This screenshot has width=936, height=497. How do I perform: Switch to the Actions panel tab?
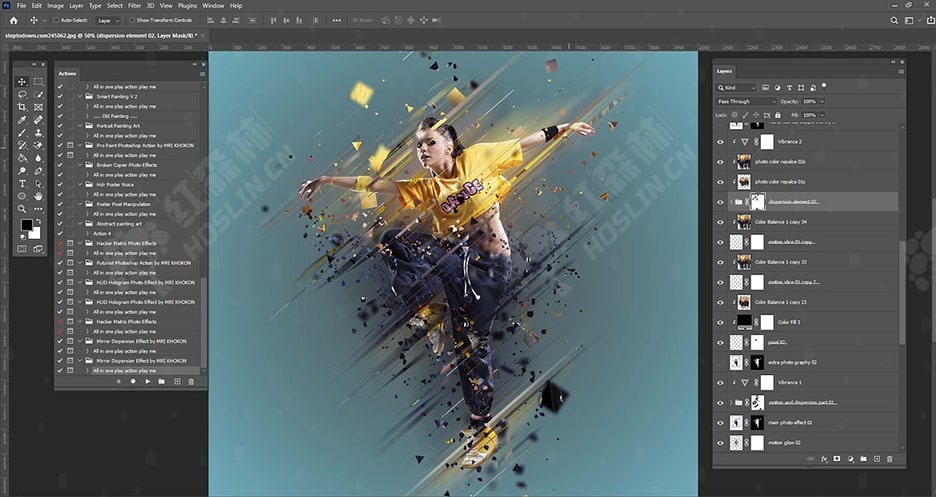point(67,73)
